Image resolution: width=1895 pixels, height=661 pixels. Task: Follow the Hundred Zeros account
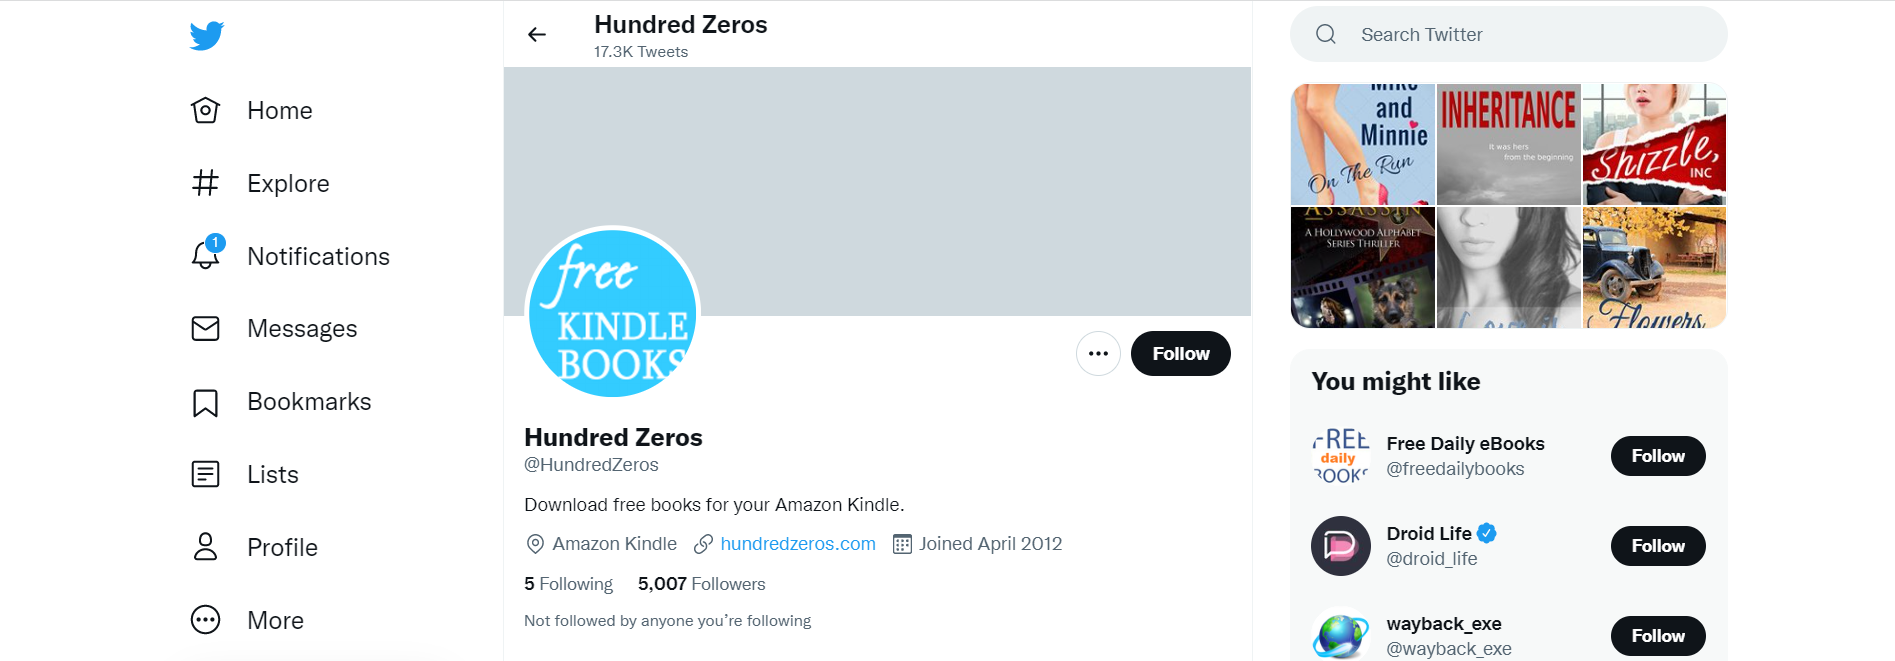coord(1180,354)
